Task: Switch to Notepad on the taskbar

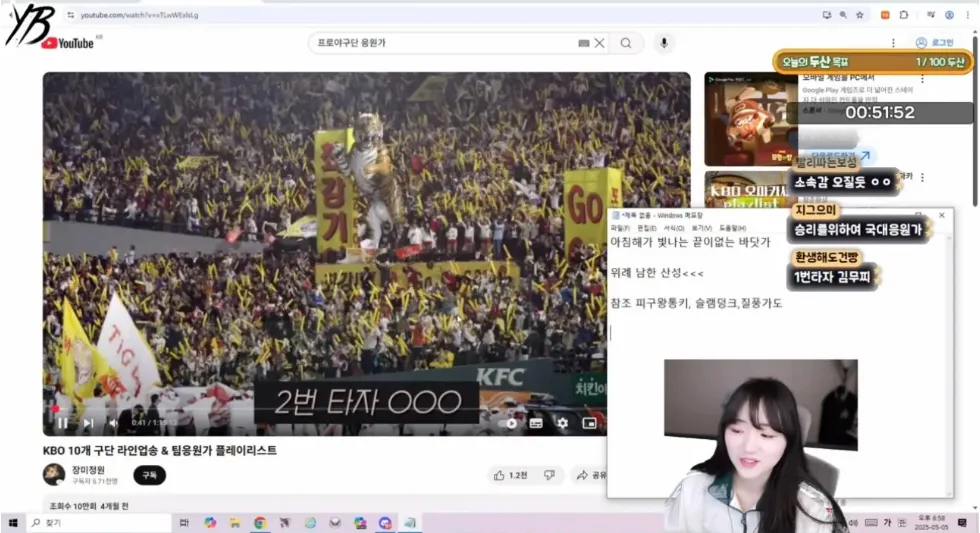Action: 410,522
